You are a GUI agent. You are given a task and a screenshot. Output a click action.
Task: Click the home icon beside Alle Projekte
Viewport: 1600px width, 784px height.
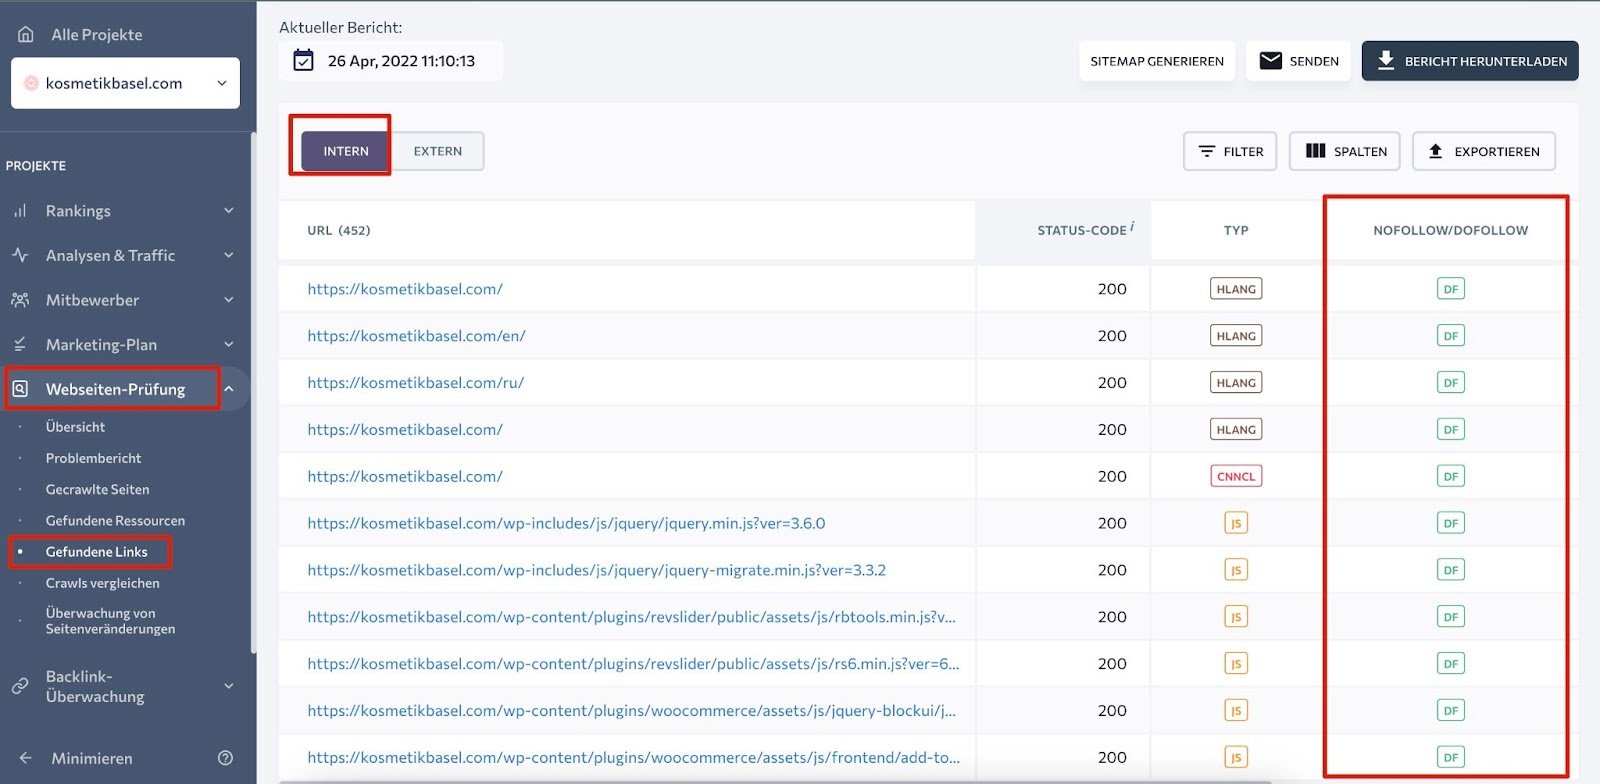(x=26, y=34)
